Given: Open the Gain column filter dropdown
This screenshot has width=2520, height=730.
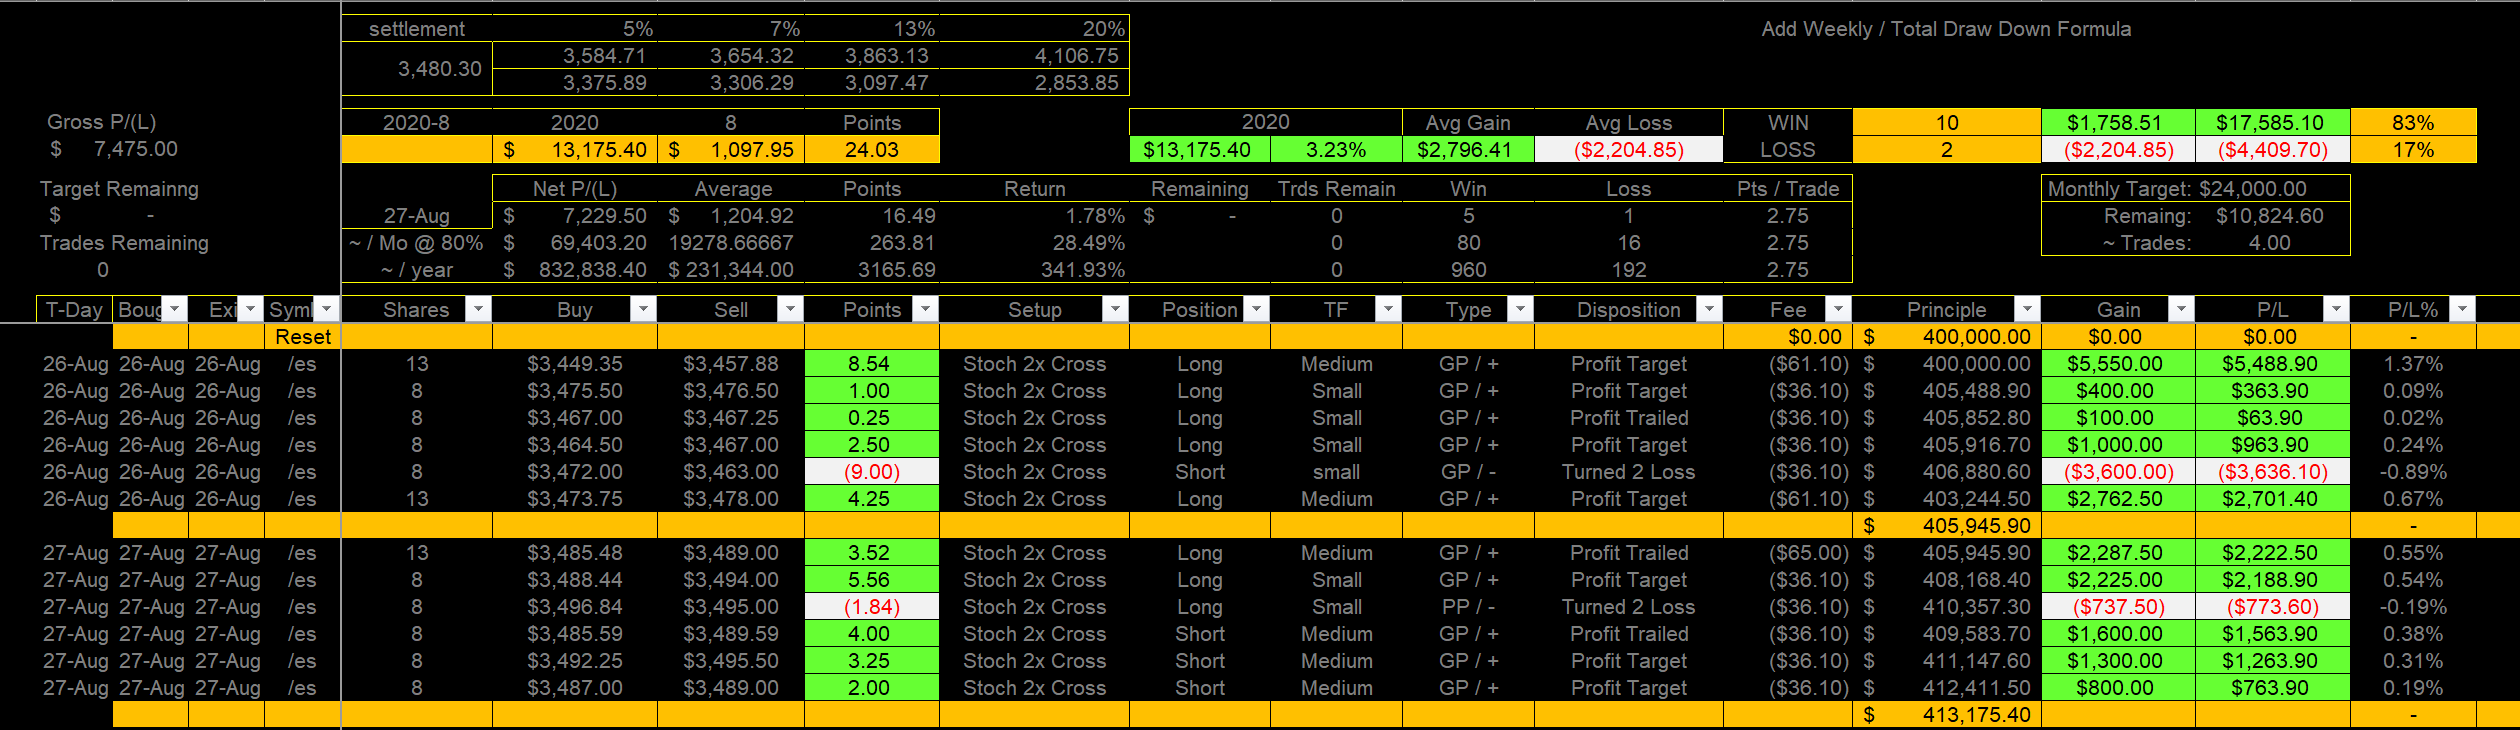Looking at the screenshot, I should [x=2182, y=310].
